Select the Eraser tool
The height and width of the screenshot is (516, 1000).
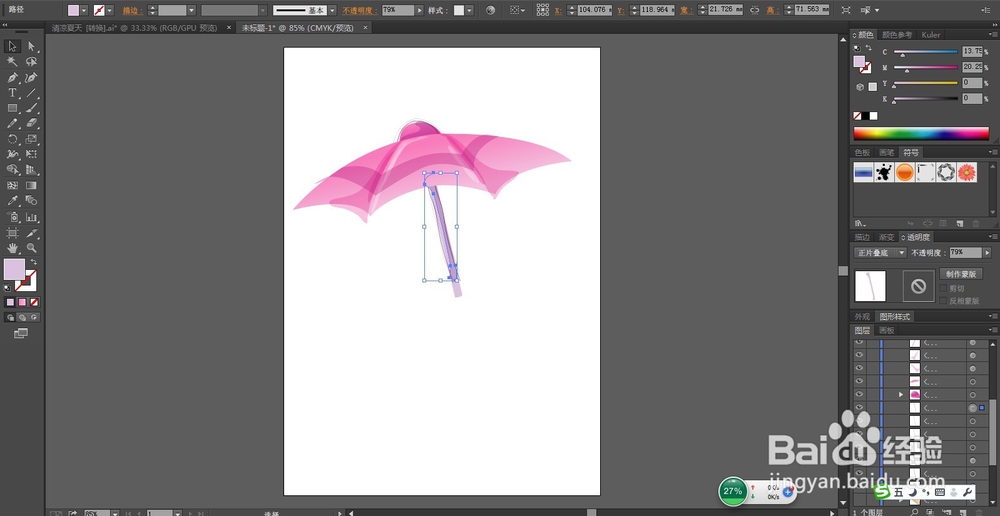pyautogui.click(x=31, y=124)
